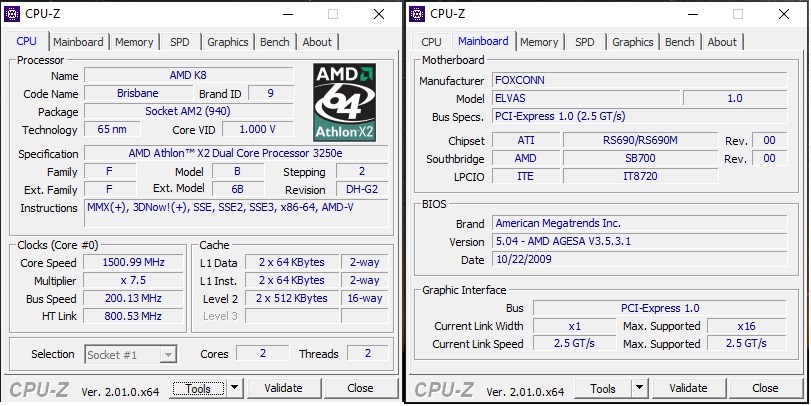Select Mainboard tab in right window
Viewport: 811px width, 406px height.
(x=483, y=41)
